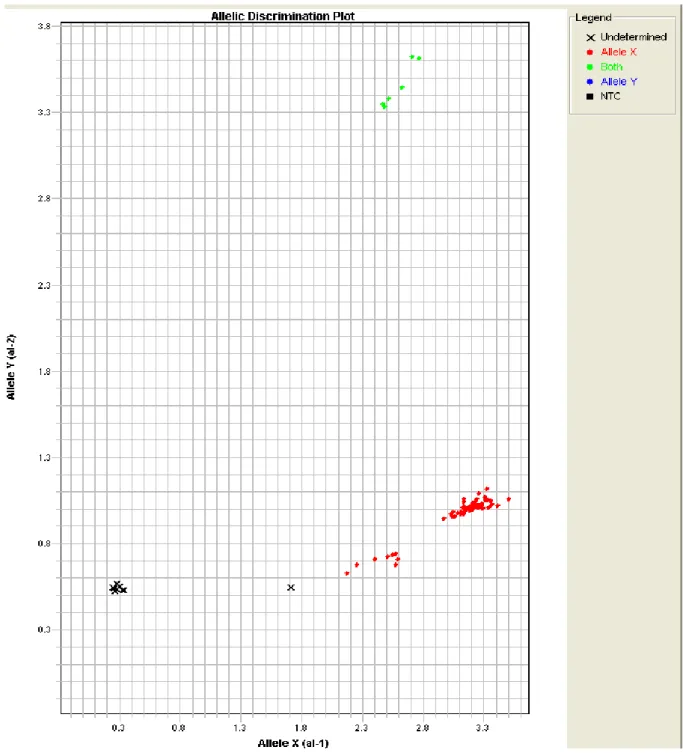
Task: Click the green Both legend dot
Action: [590, 67]
